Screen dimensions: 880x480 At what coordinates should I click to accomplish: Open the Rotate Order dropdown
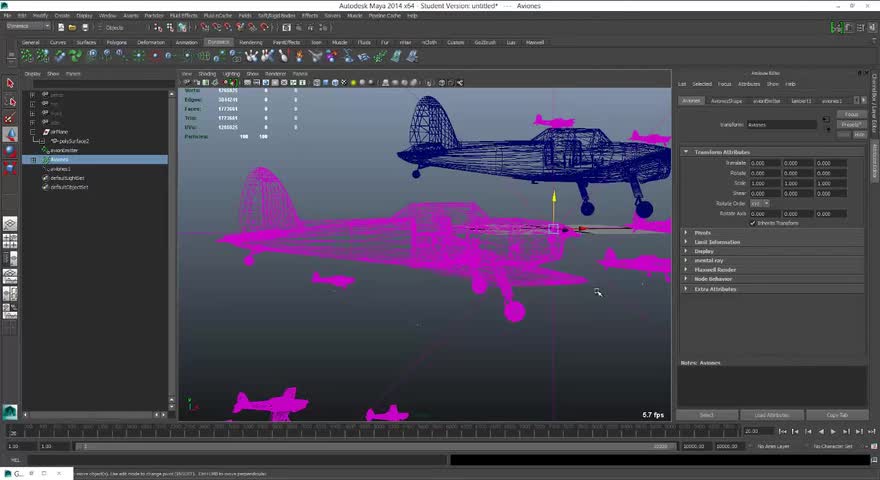tap(759, 203)
